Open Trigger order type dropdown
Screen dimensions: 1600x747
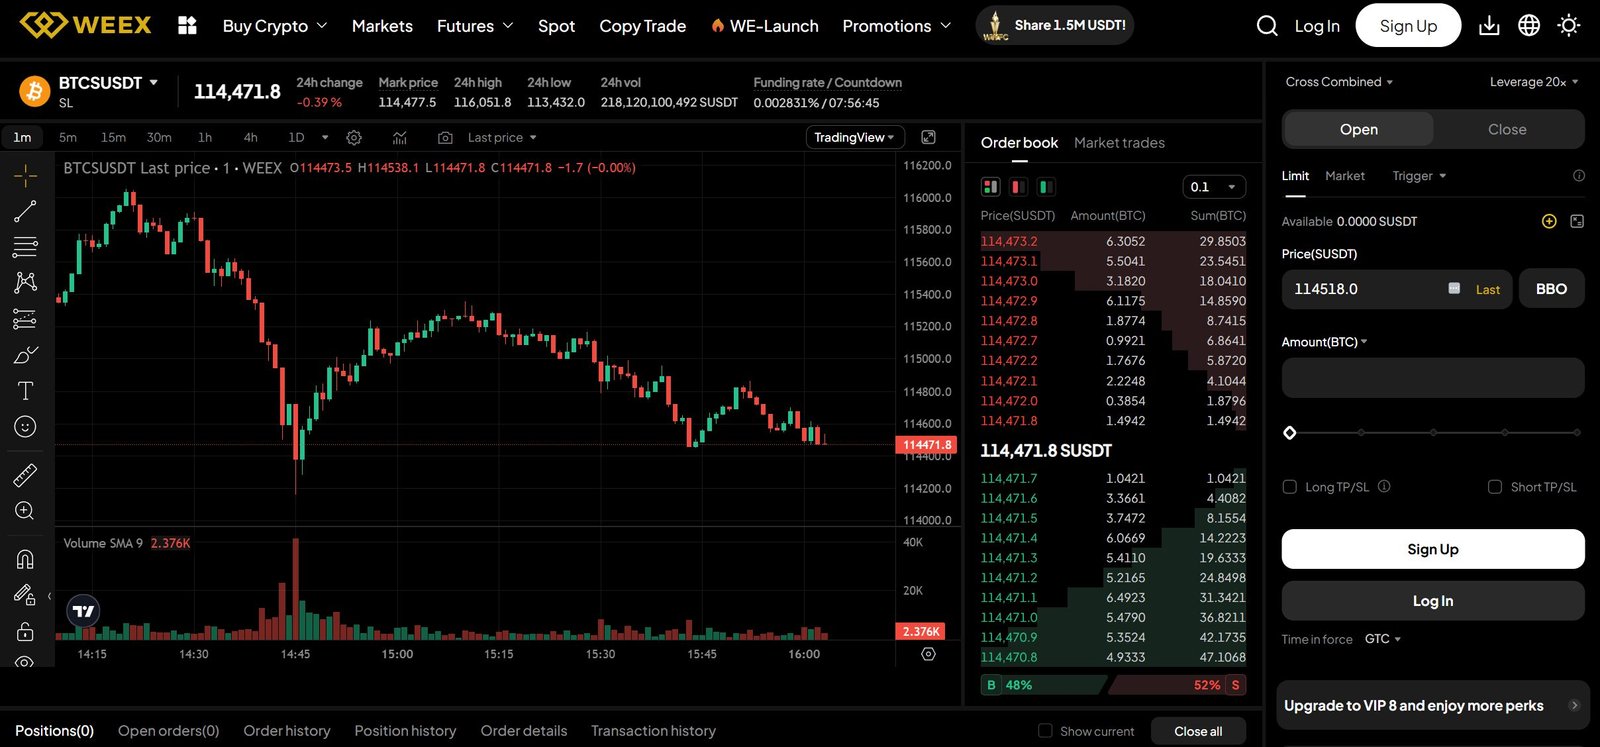click(1419, 176)
